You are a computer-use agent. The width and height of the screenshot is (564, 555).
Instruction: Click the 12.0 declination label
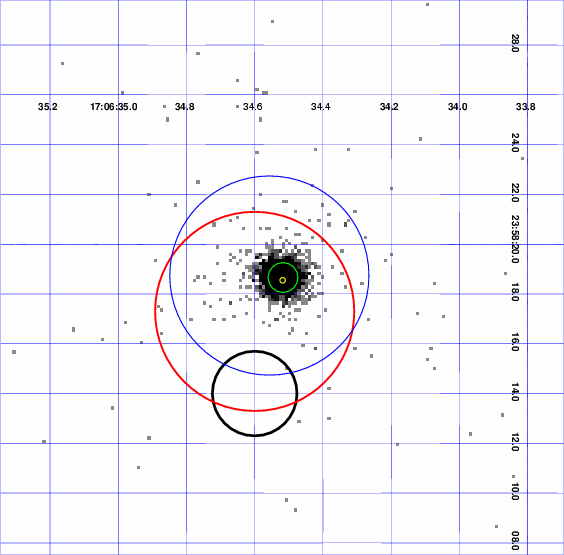click(515, 442)
